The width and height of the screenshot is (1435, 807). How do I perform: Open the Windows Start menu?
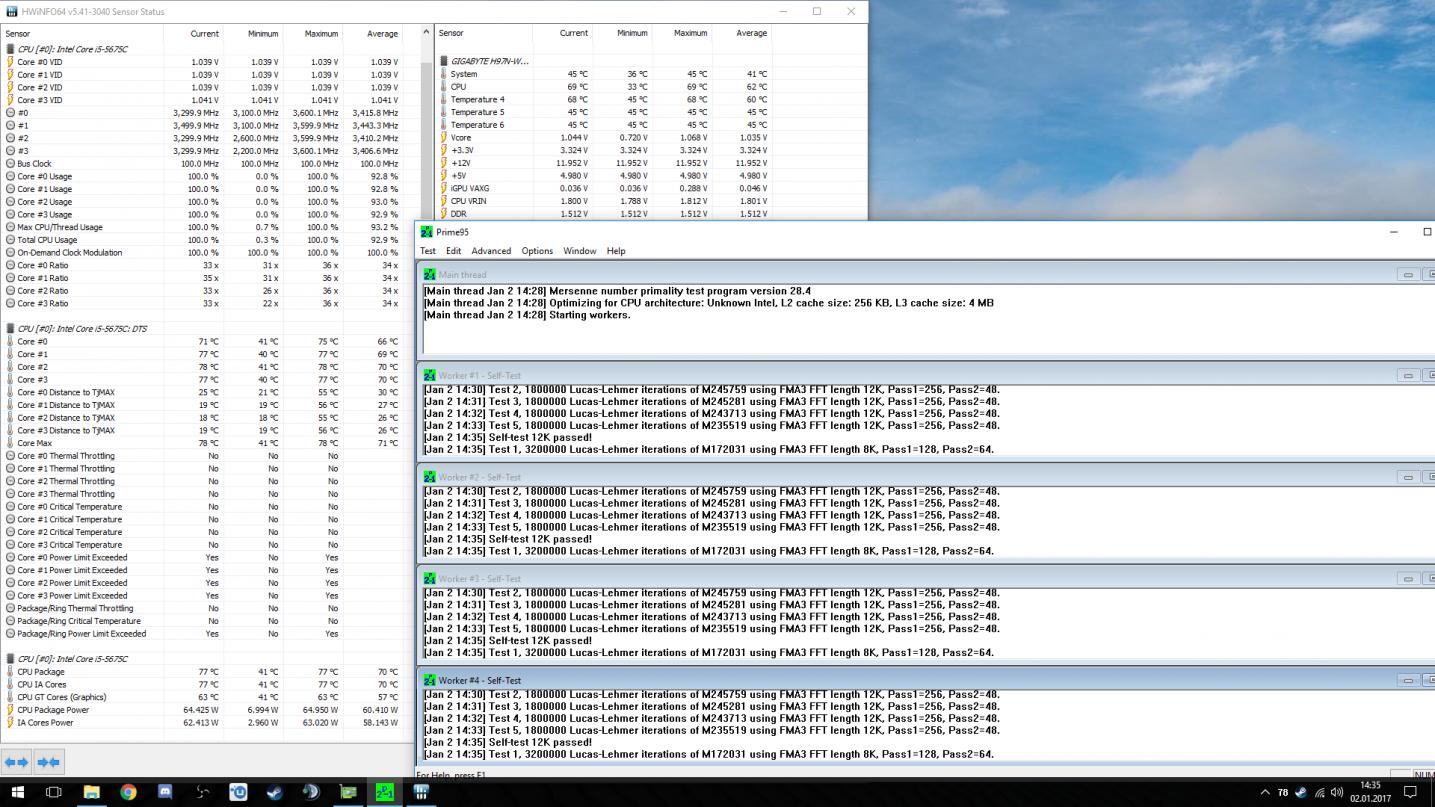coord(18,792)
